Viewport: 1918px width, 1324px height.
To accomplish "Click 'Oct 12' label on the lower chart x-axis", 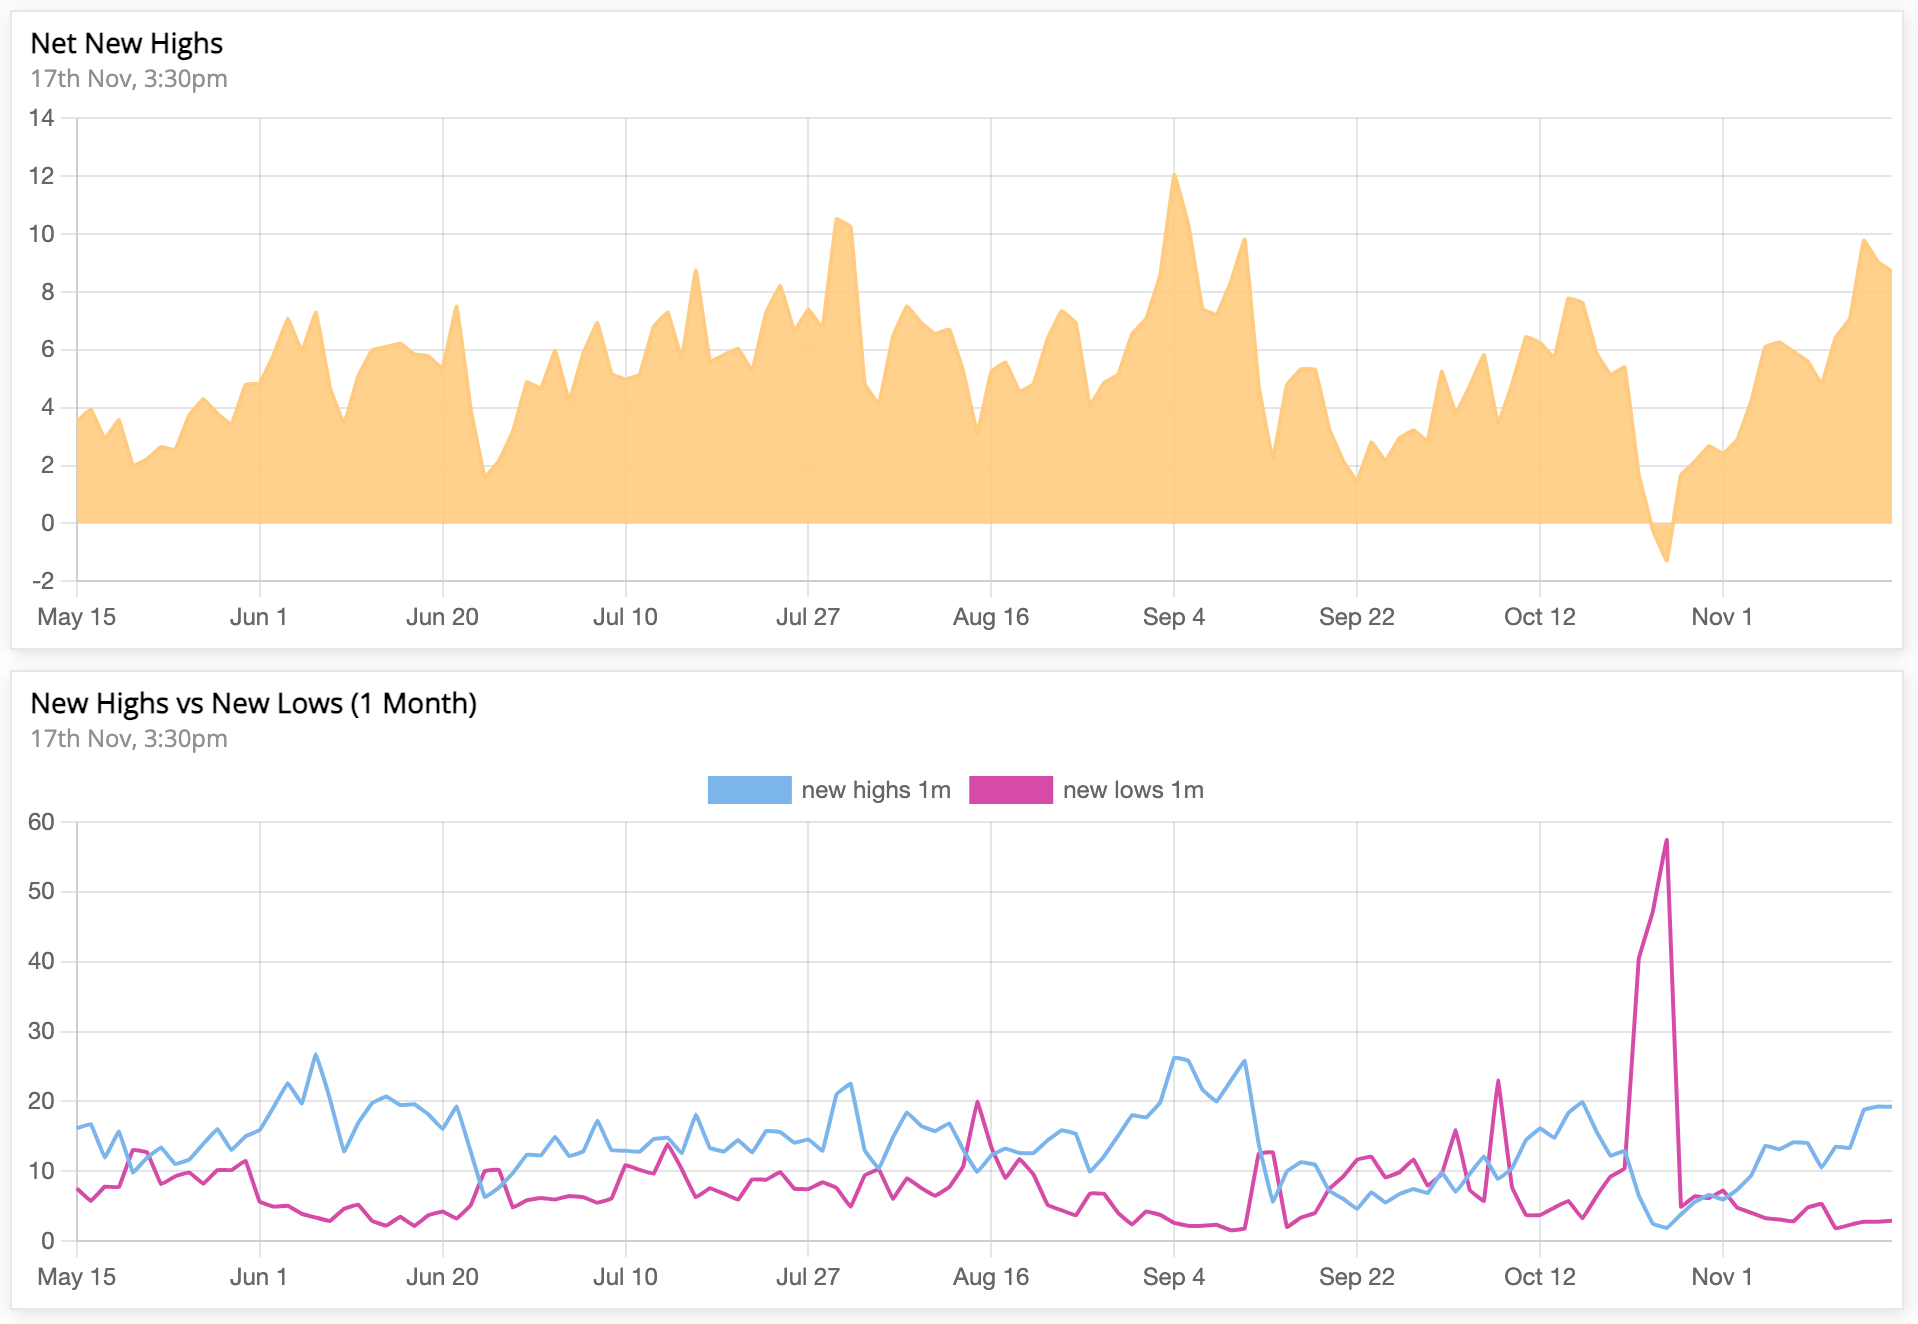I will (1540, 1277).
